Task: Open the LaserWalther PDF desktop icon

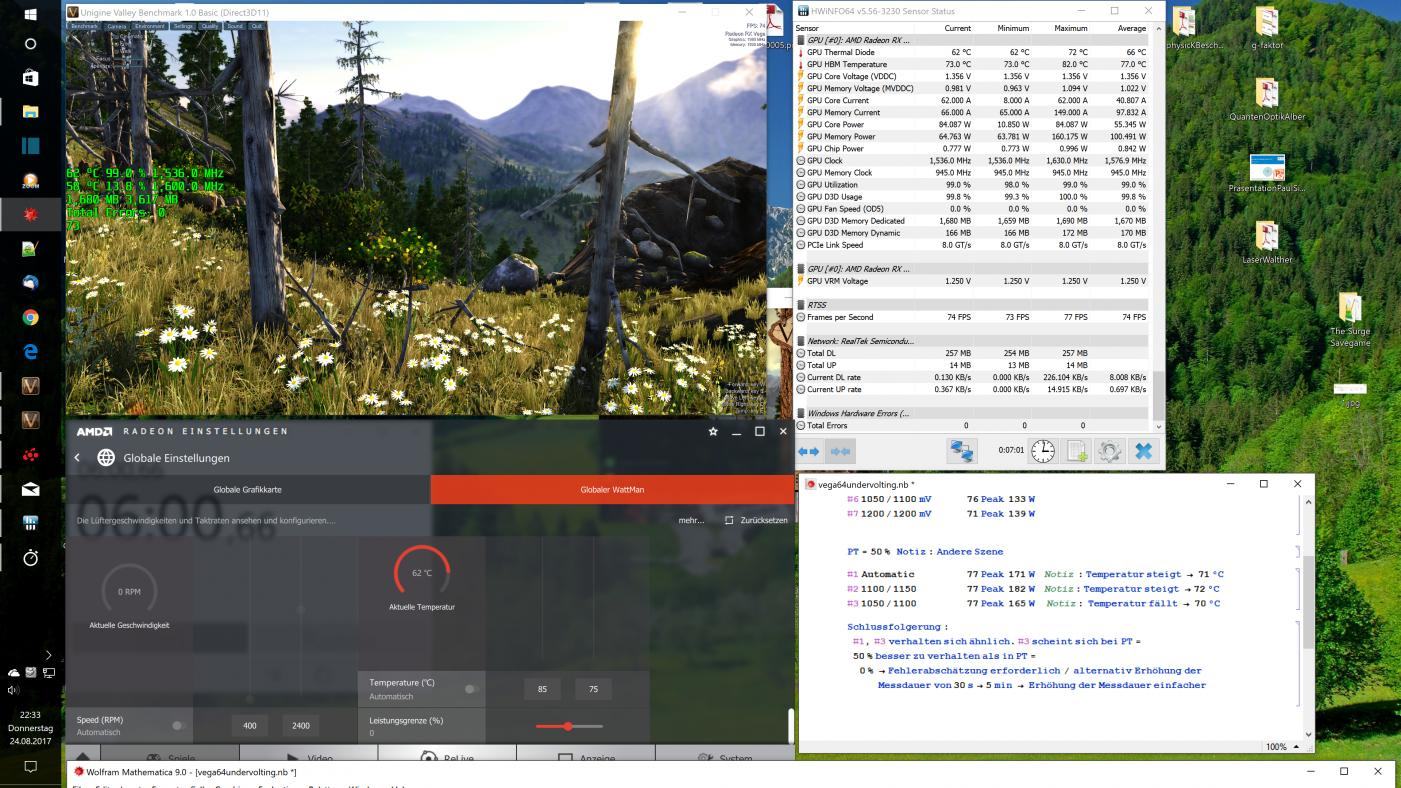Action: [x=1267, y=243]
